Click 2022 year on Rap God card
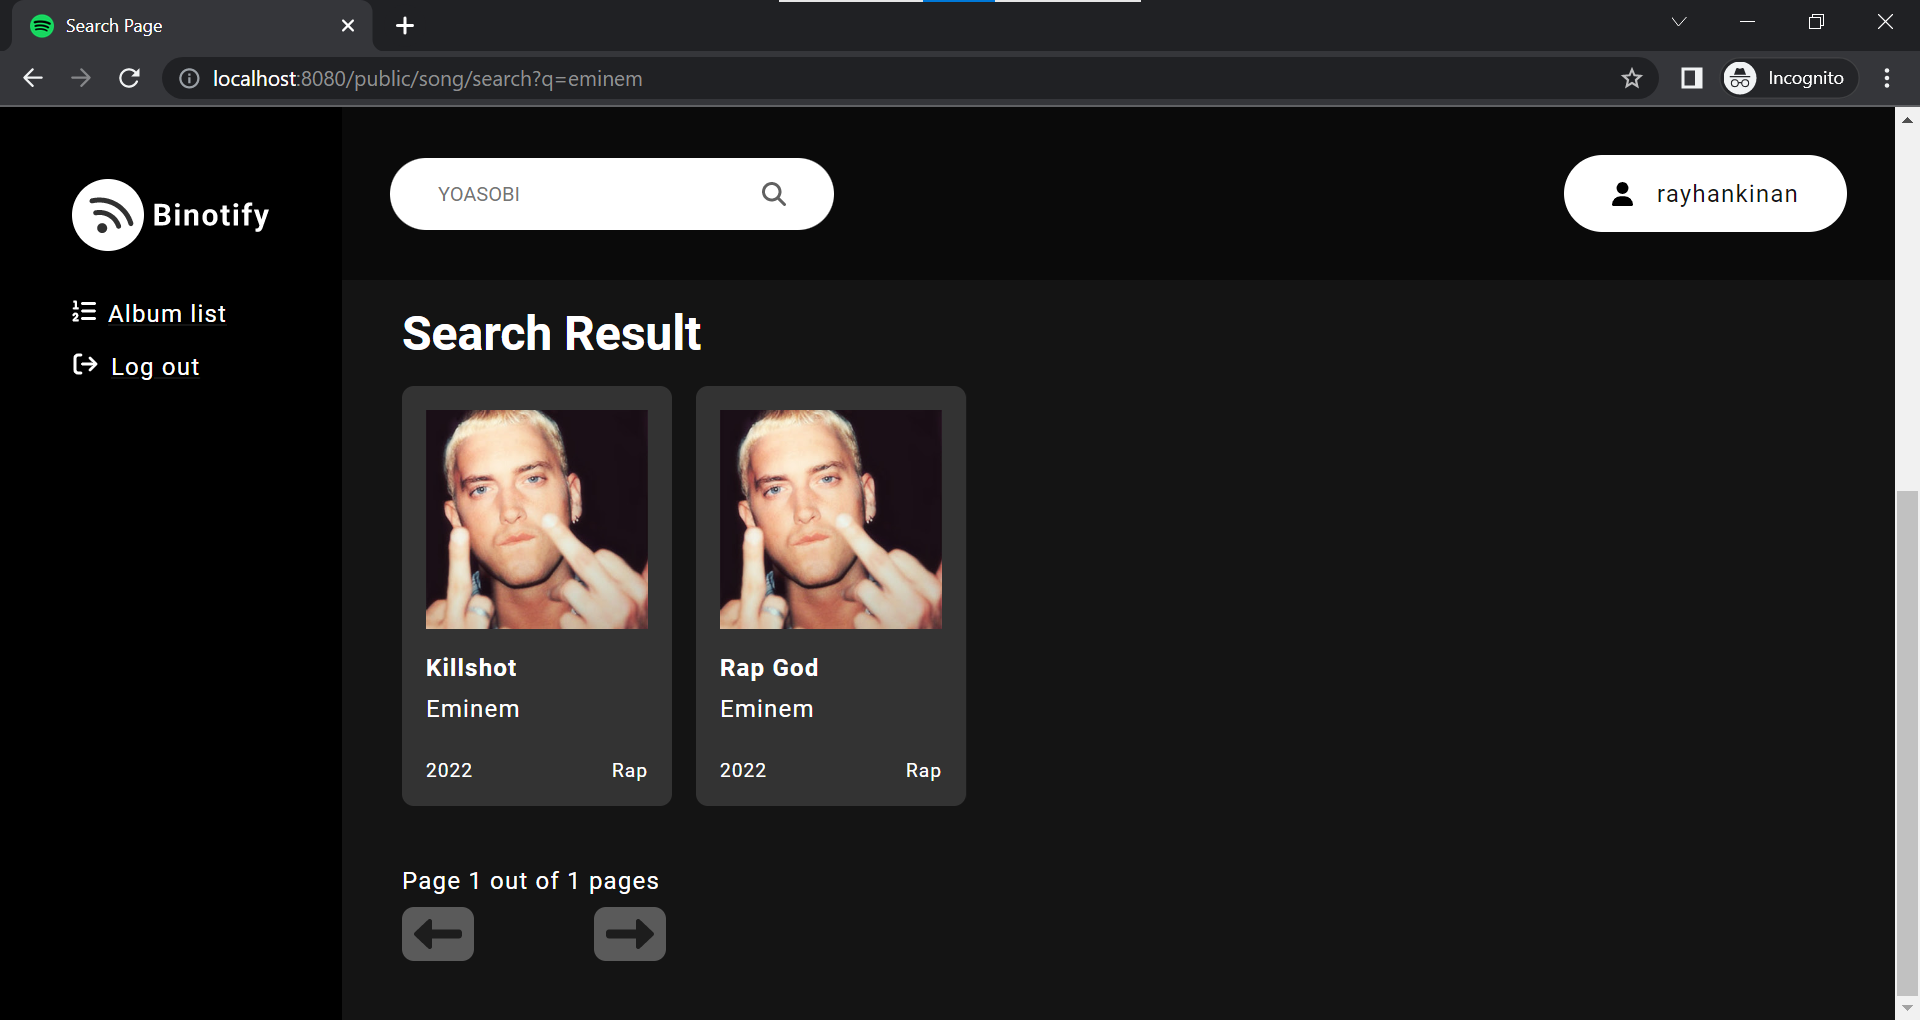1920x1020 pixels. [743, 770]
